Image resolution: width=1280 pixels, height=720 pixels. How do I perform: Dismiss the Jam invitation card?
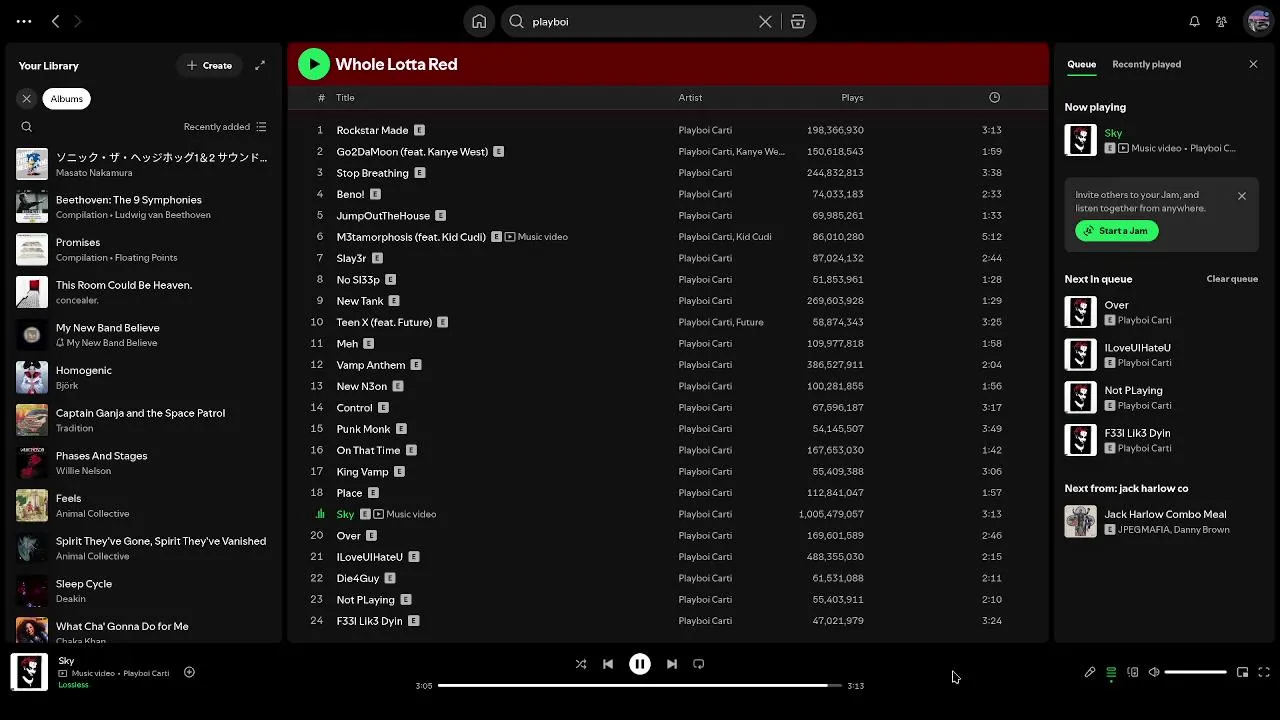1242,196
